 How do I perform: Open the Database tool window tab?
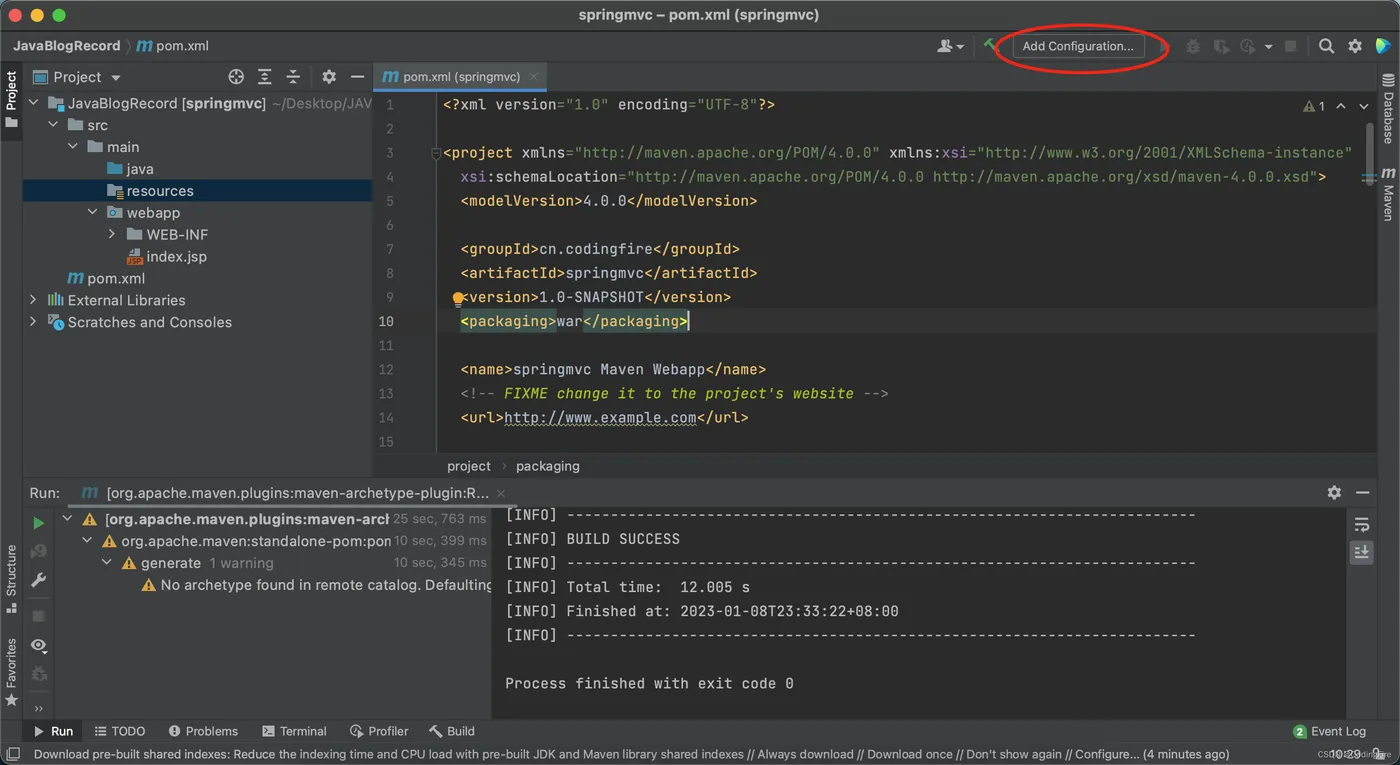coord(1388,110)
